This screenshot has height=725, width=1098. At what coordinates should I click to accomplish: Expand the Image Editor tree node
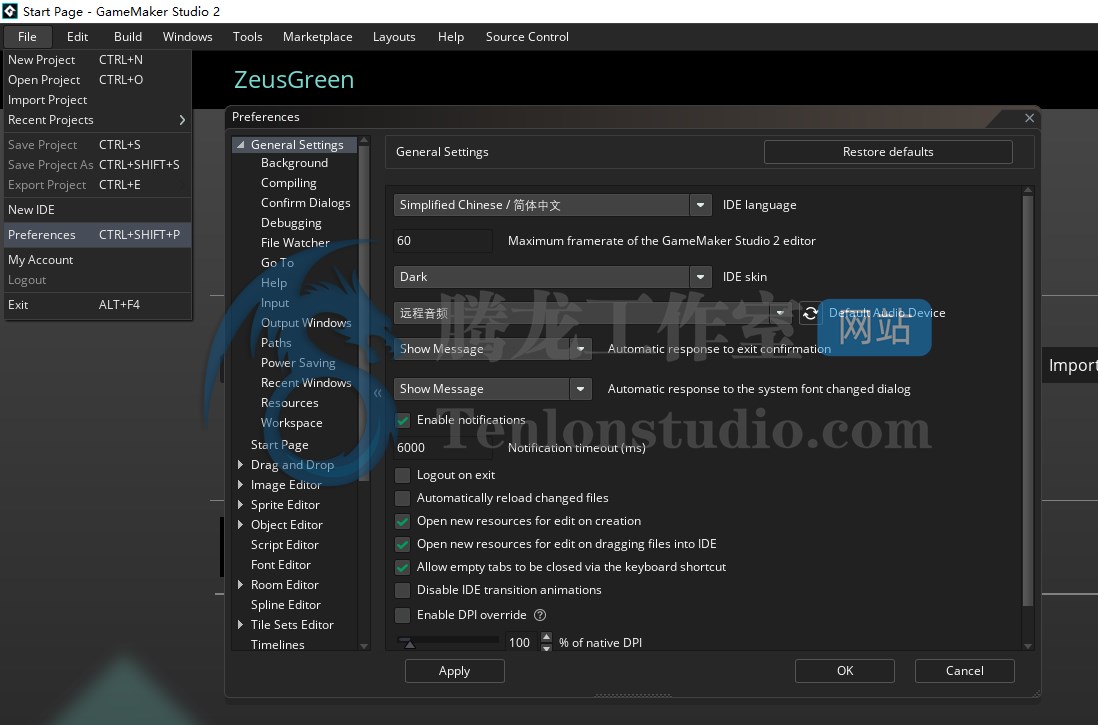click(x=240, y=485)
